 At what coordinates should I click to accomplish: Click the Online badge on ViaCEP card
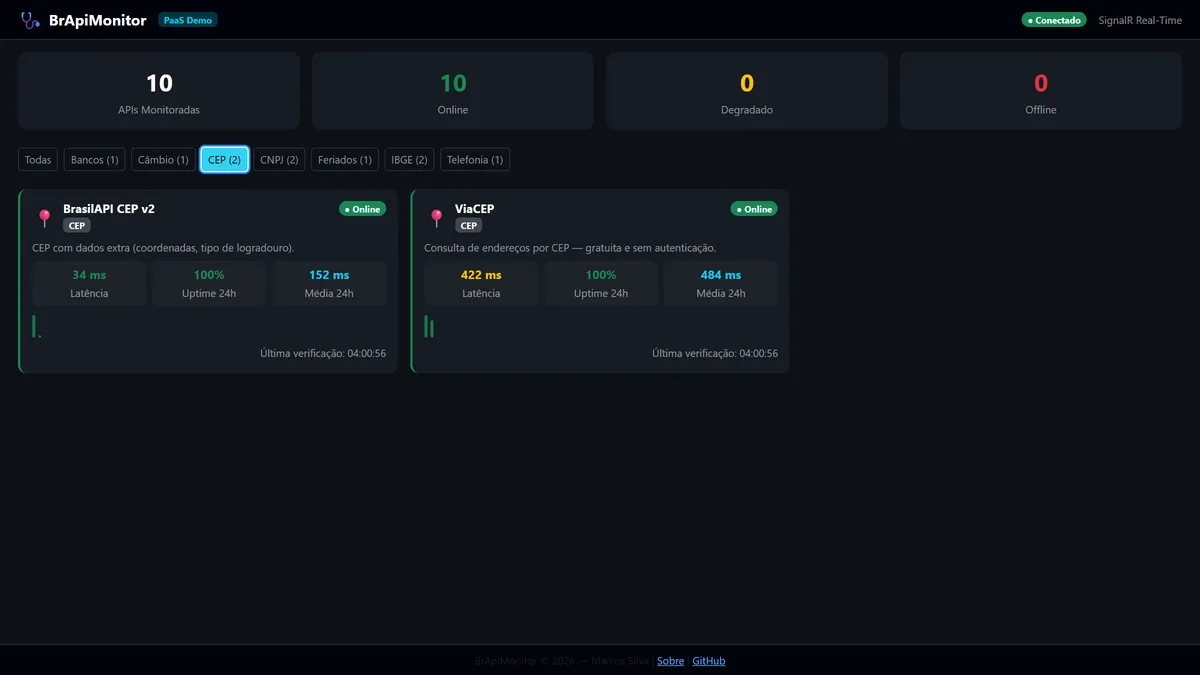click(x=754, y=209)
